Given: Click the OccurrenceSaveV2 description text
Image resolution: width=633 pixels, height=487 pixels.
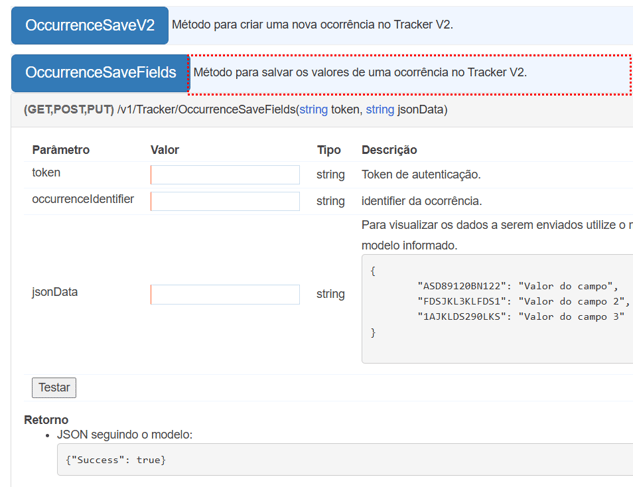Looking at the screenshot, I should 312,25.
